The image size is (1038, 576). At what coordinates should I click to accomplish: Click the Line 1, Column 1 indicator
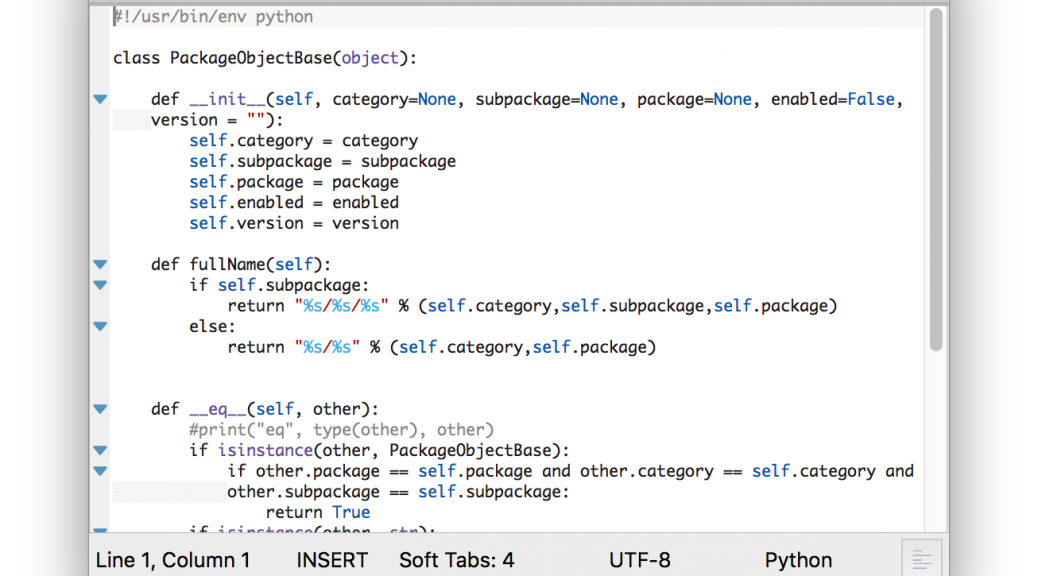[x=173, y=560]
